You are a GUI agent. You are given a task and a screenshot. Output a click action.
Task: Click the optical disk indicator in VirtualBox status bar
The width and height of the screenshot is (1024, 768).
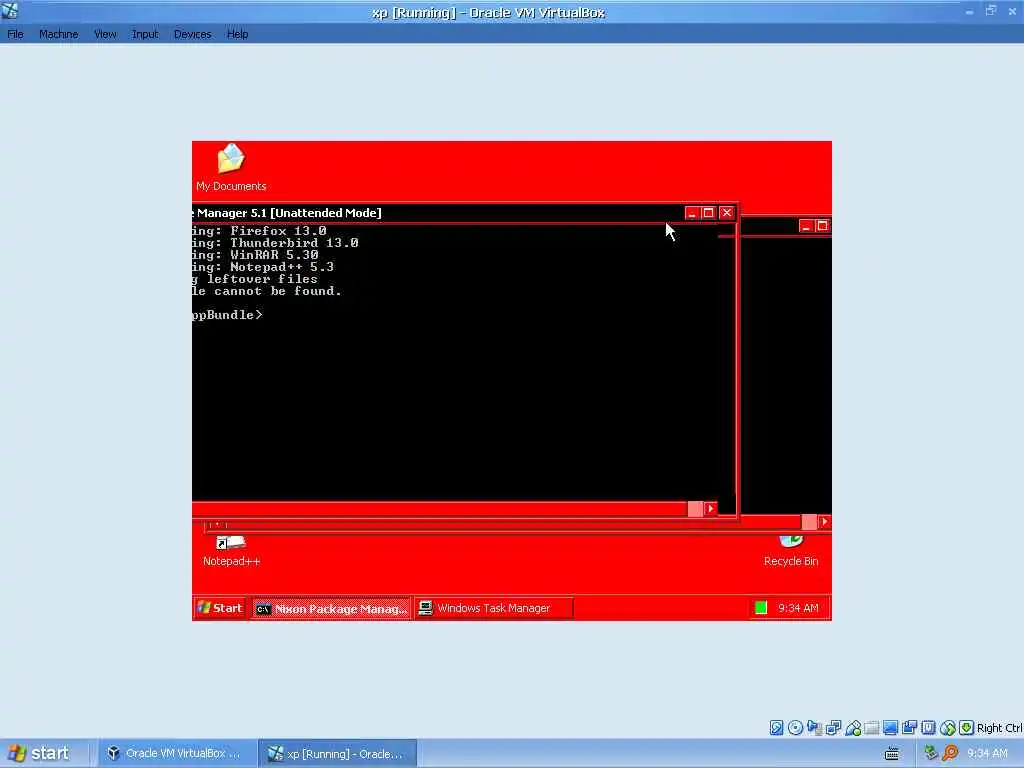point(795,728)
